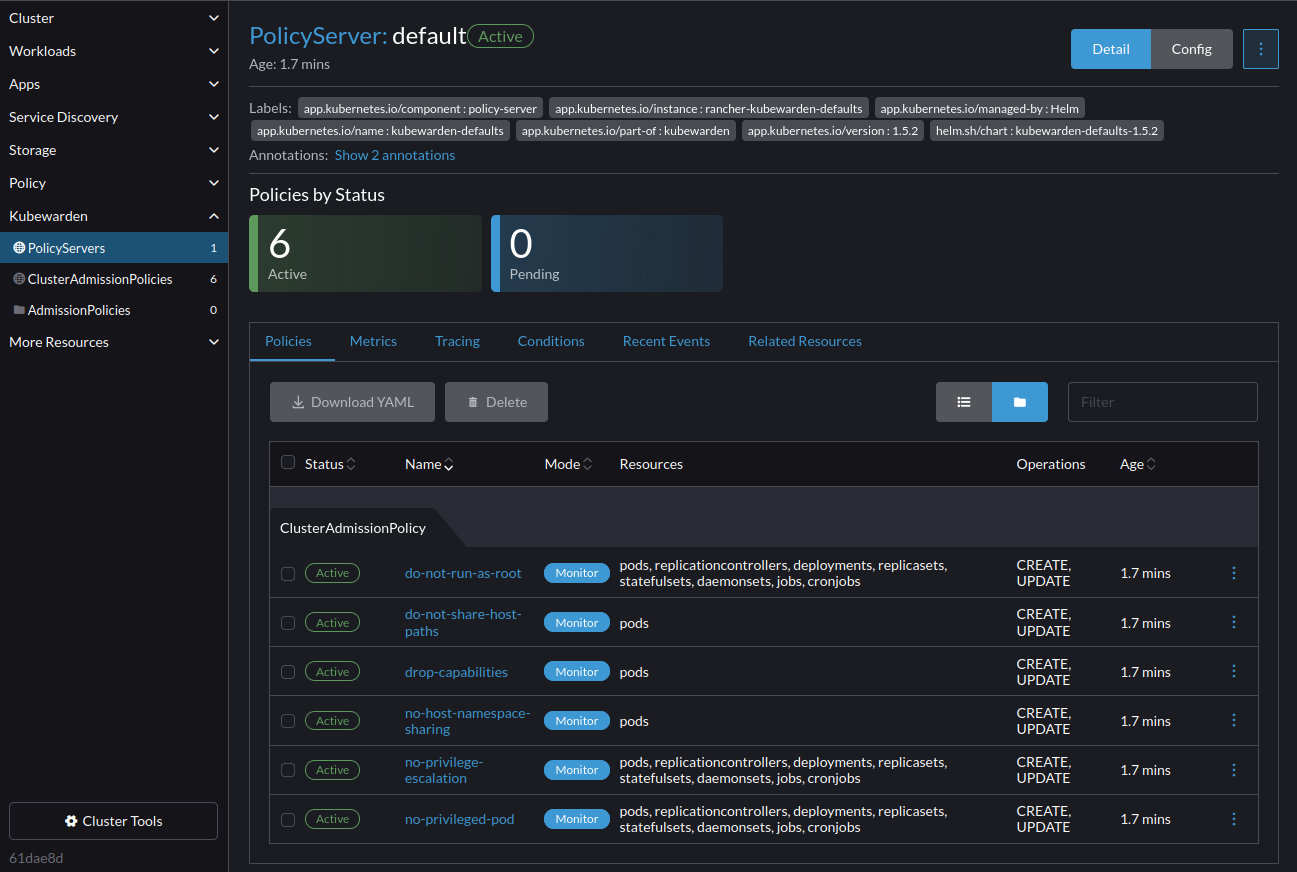Screen dimensions: 1297x872
Task: Click the gear icon on Cluster Tools
Action: [70, 821]
